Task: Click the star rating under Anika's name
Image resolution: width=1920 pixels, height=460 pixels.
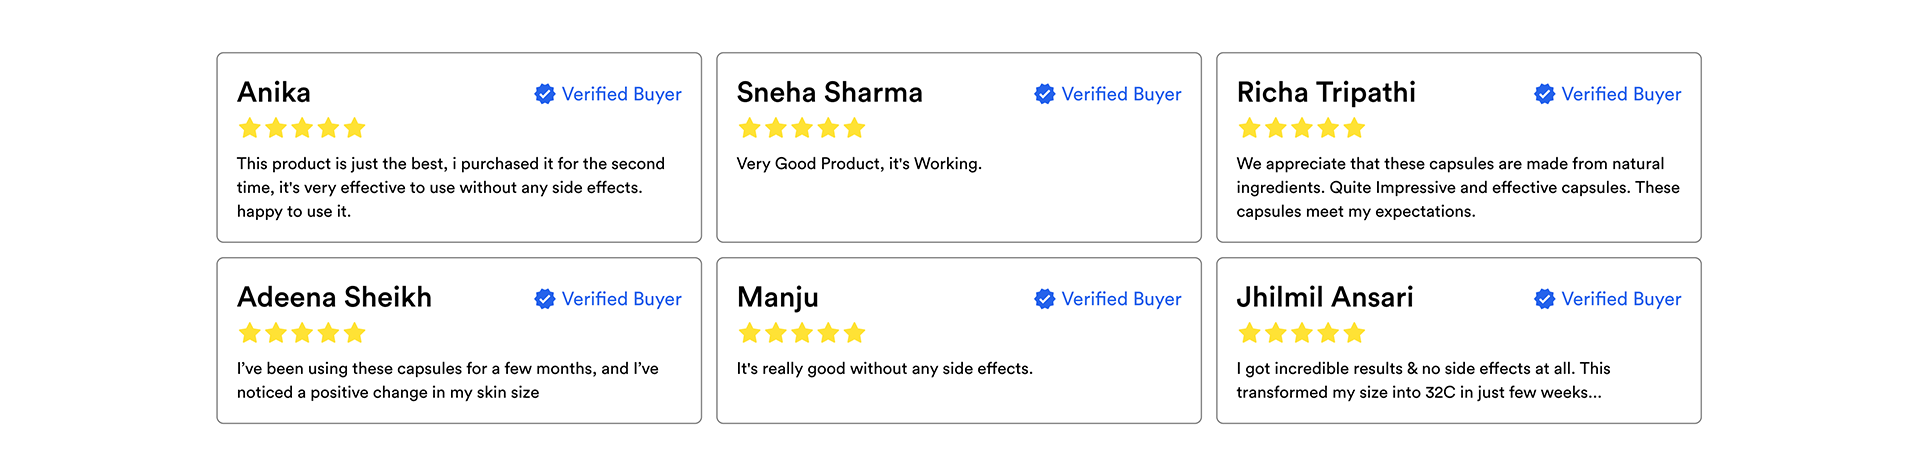Action: (x=302, y=128)
